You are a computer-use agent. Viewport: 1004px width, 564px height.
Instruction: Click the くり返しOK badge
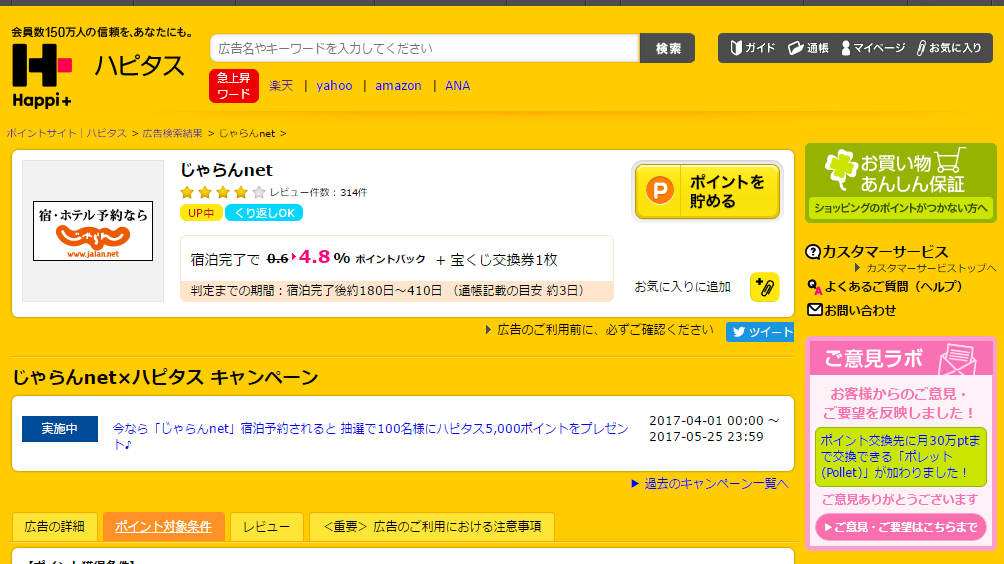[264, 213]
